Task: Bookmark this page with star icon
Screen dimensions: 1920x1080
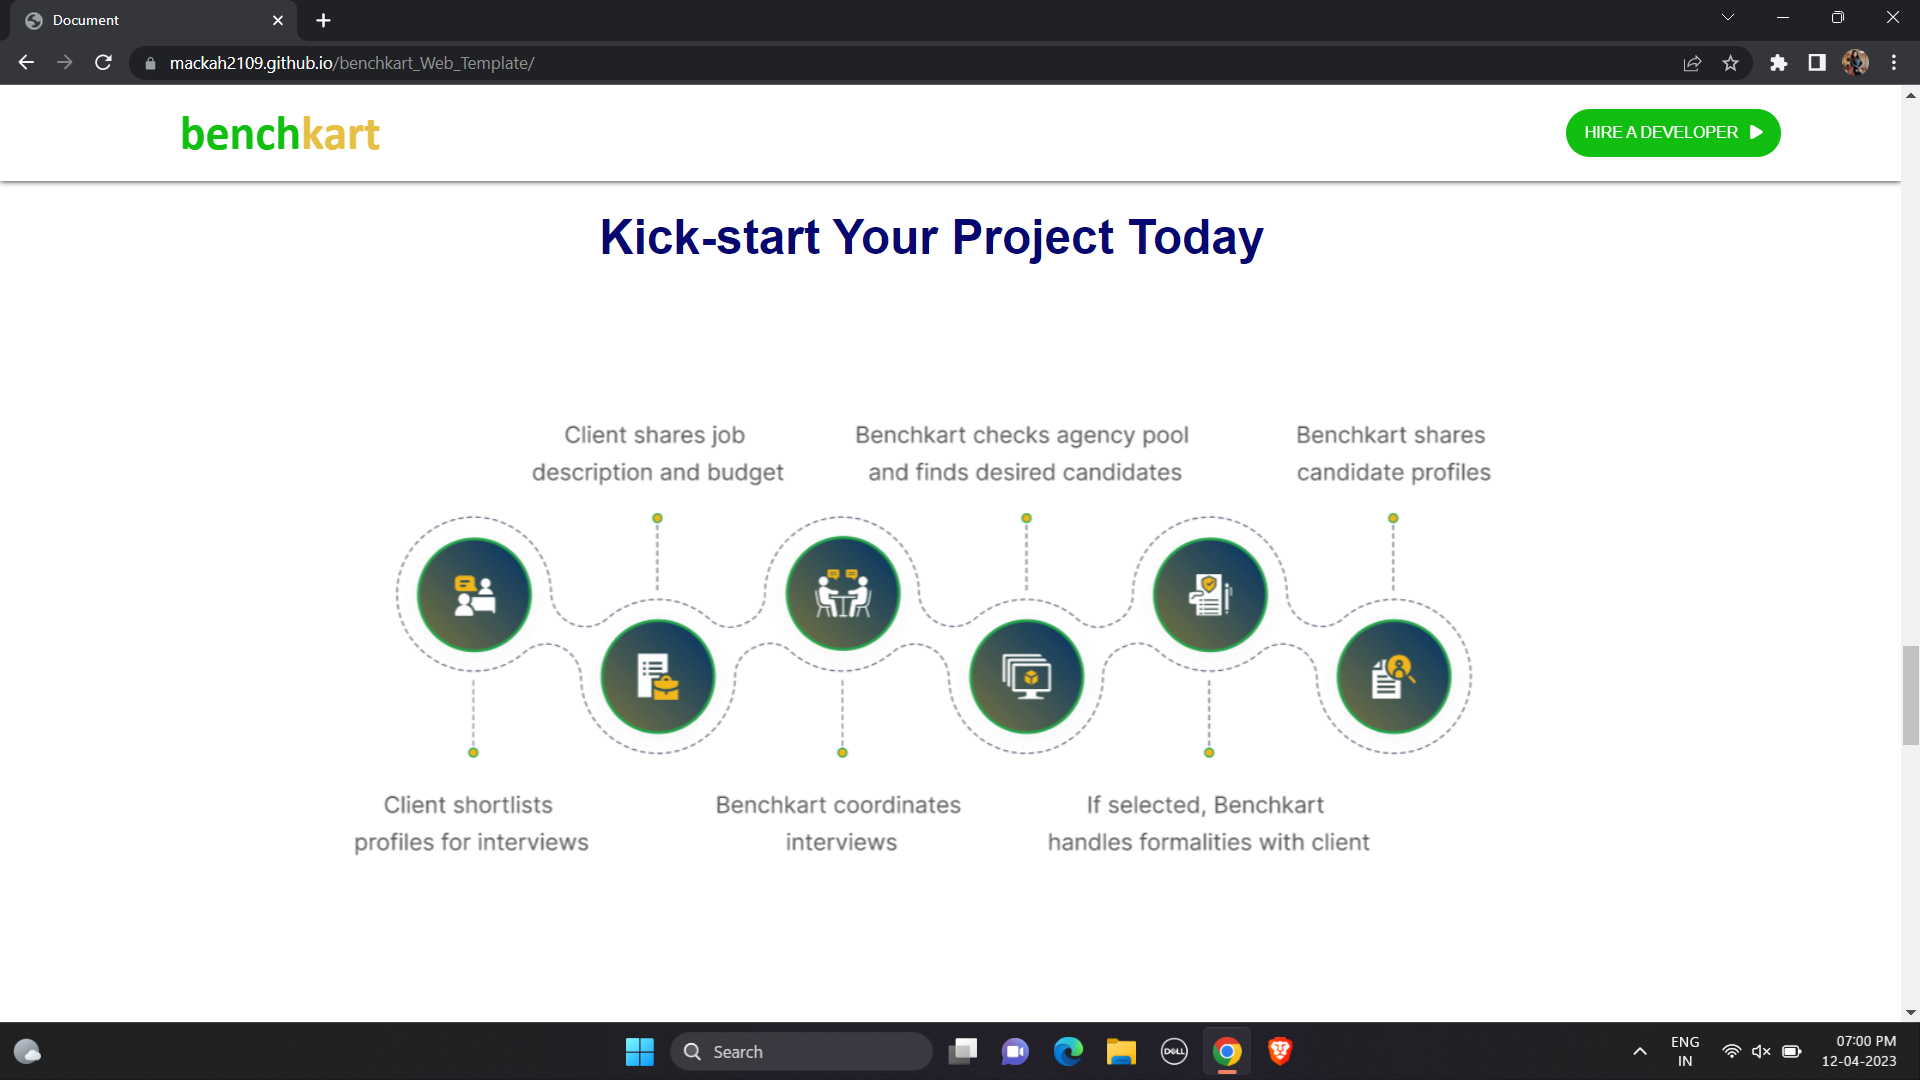Action: [1731, 63]
